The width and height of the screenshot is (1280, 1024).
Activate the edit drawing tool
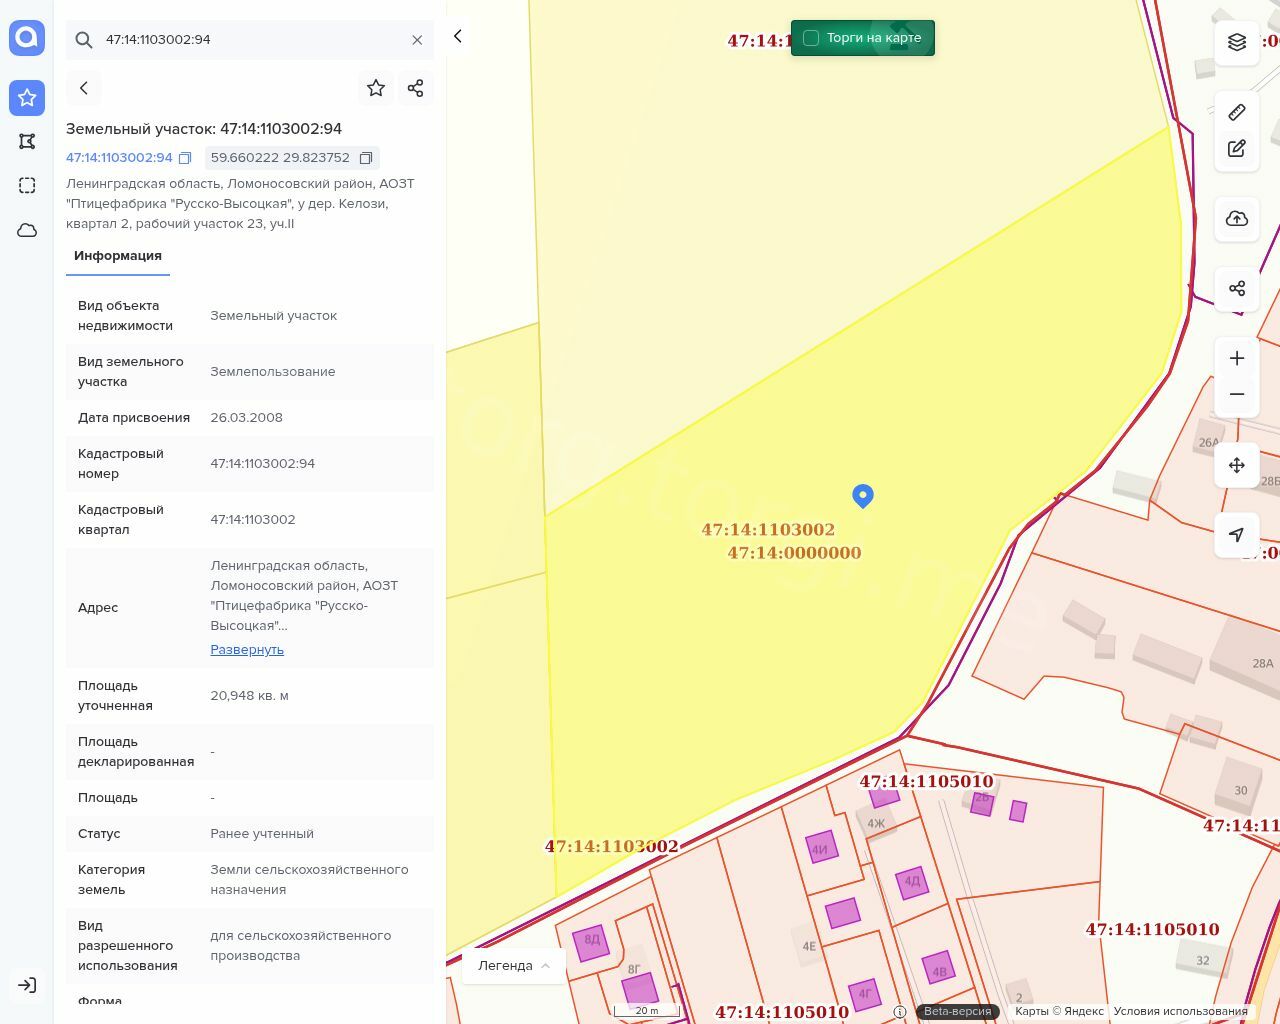[1237, 149]
